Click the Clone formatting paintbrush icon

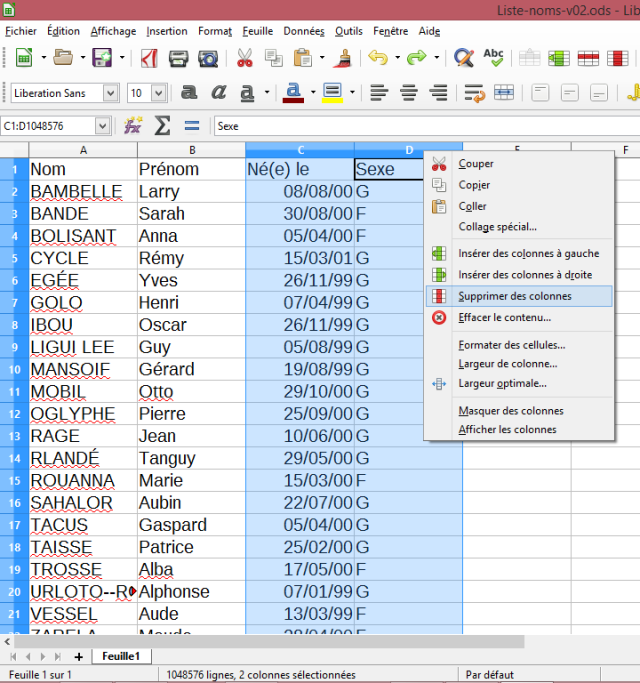pos(343,57)
